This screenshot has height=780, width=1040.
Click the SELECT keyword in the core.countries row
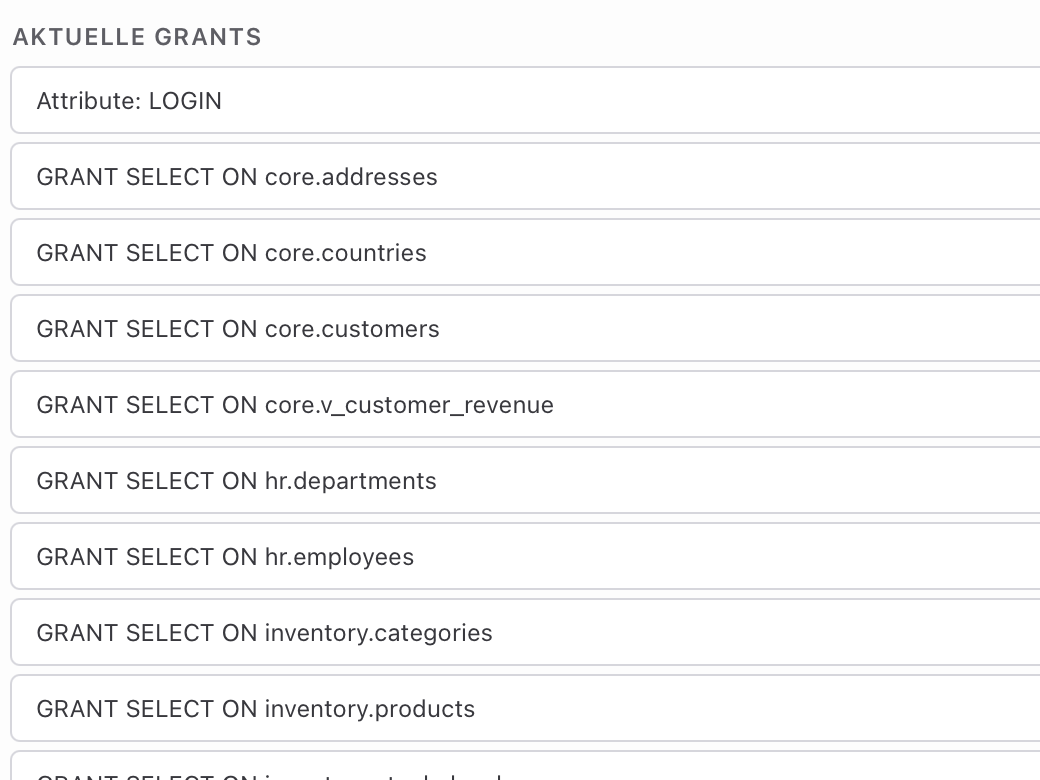pos(170,253)
